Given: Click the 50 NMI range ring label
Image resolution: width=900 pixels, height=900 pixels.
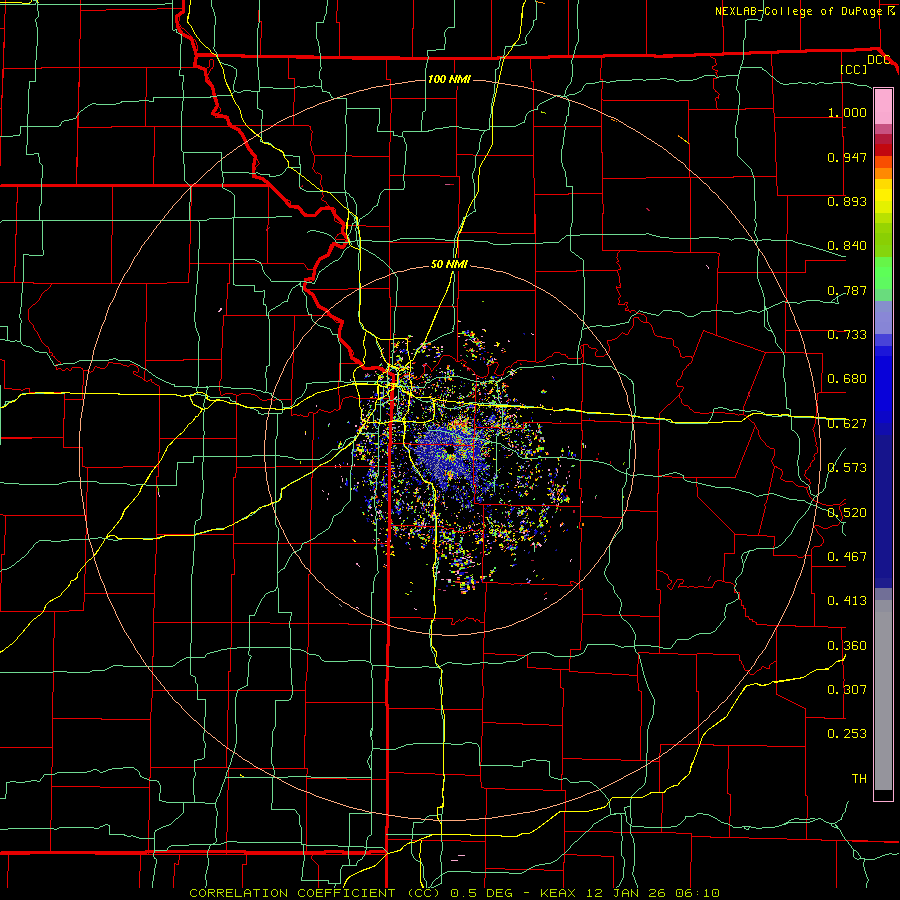Looking at the screenshot, I should click(449, 264).
